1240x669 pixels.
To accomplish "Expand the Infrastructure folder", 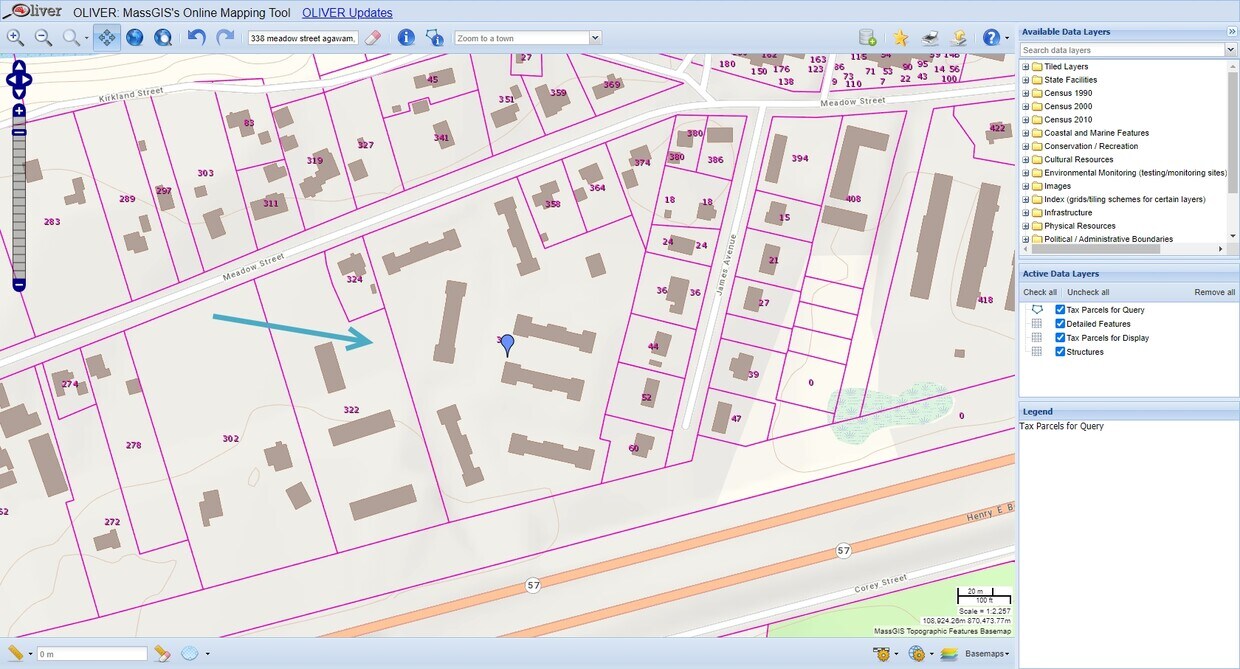I will tap(1025, 213).
